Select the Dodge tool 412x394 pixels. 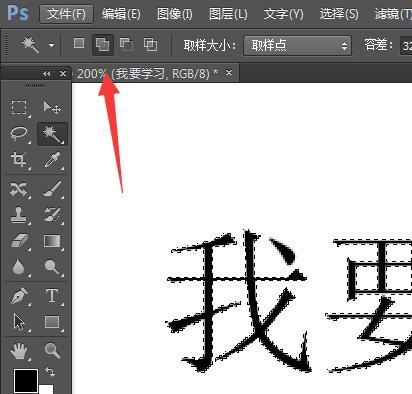(x=52, y=267)
